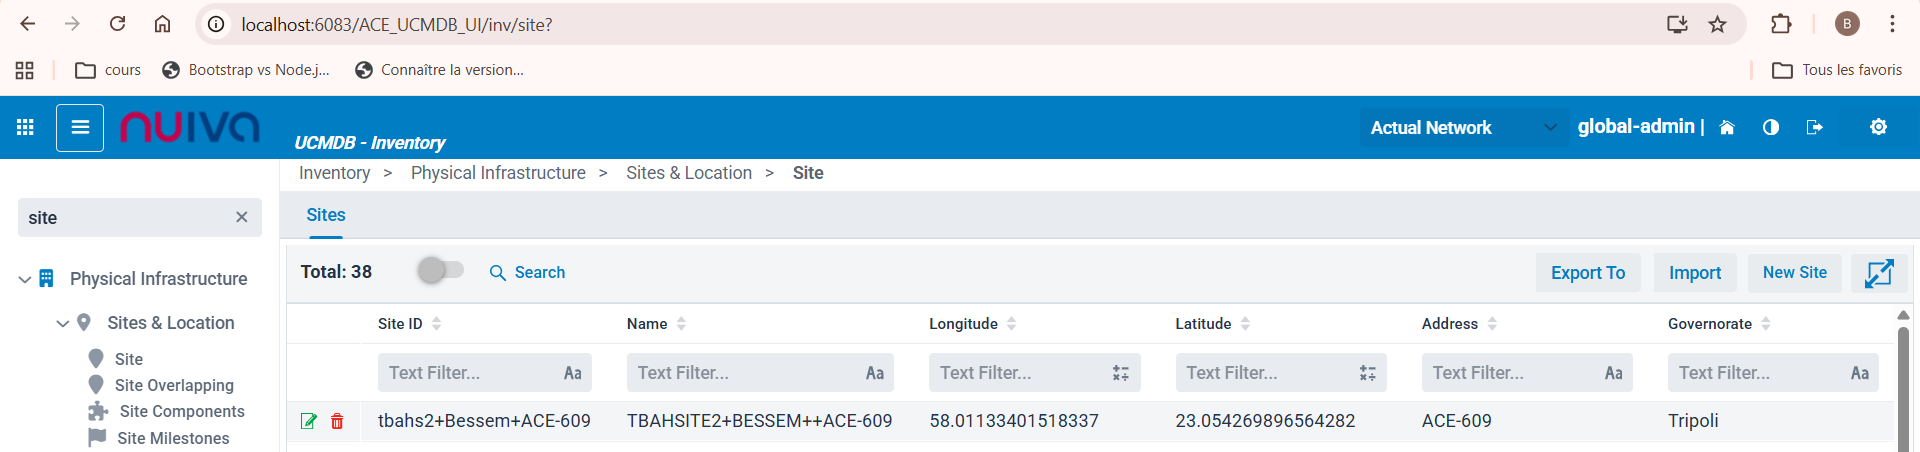Open the Actual Network dropdown
This screenshot has height=452, width=1920.
(1462, 127)
